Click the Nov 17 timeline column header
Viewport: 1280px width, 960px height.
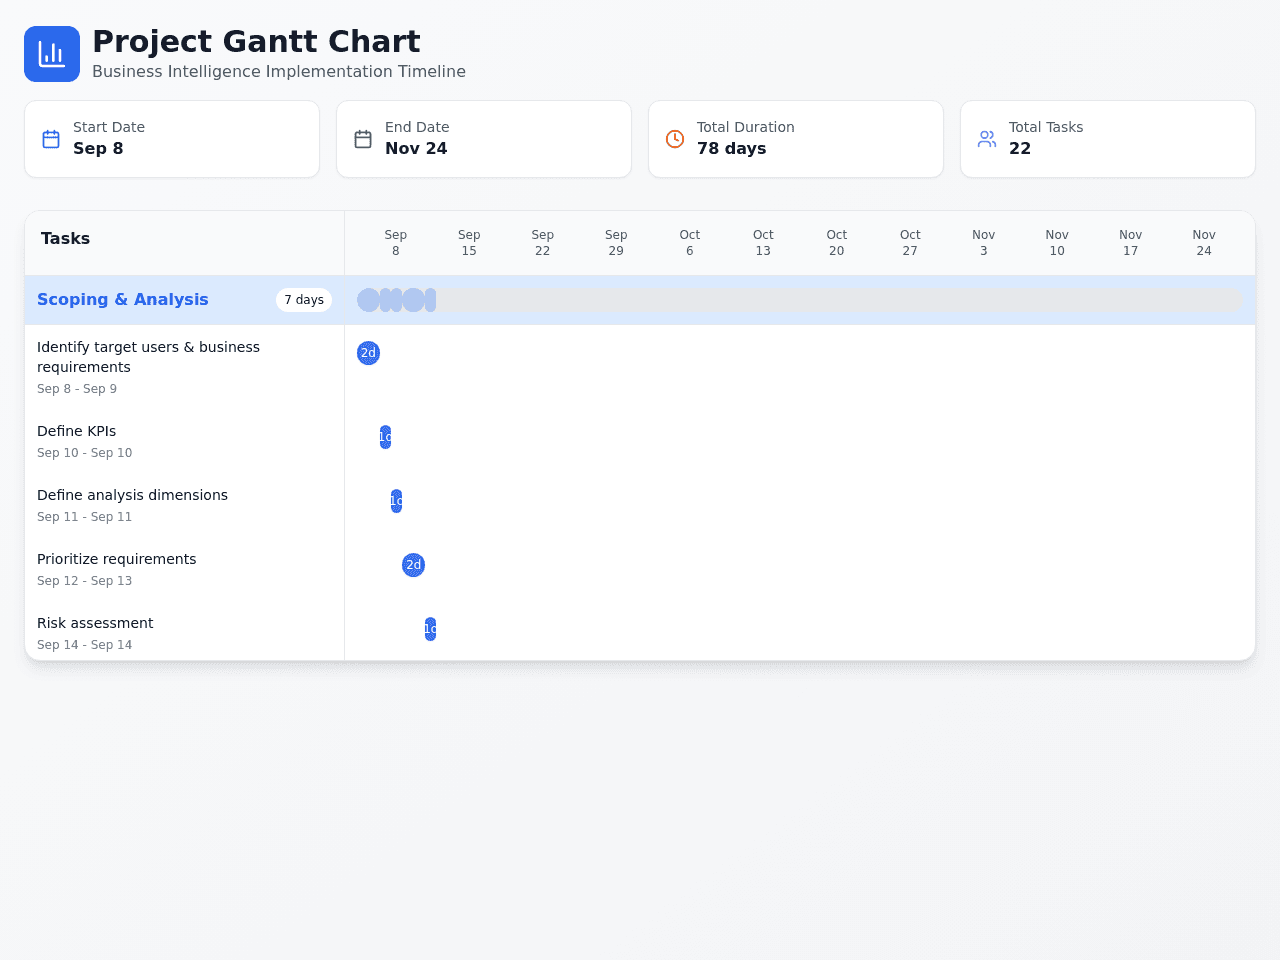coord(1131,243)
